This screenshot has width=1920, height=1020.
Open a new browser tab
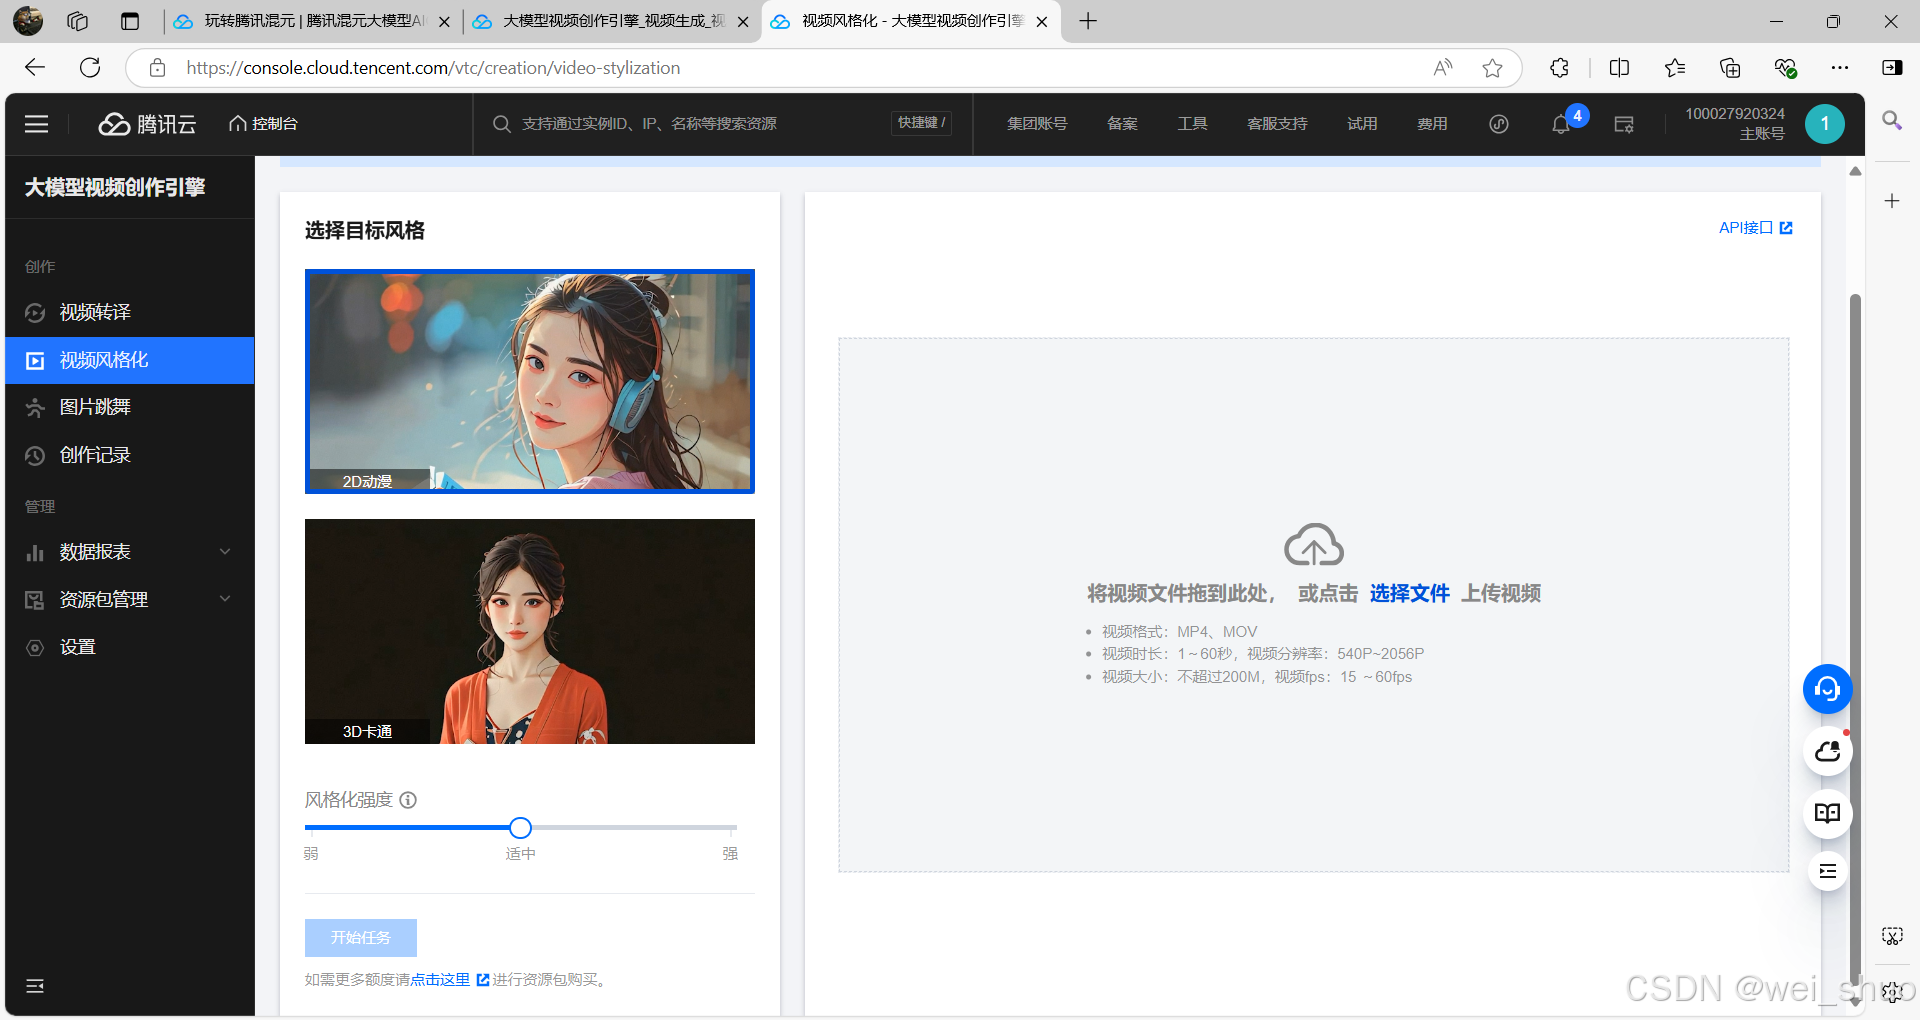[x=1088, y=21]
